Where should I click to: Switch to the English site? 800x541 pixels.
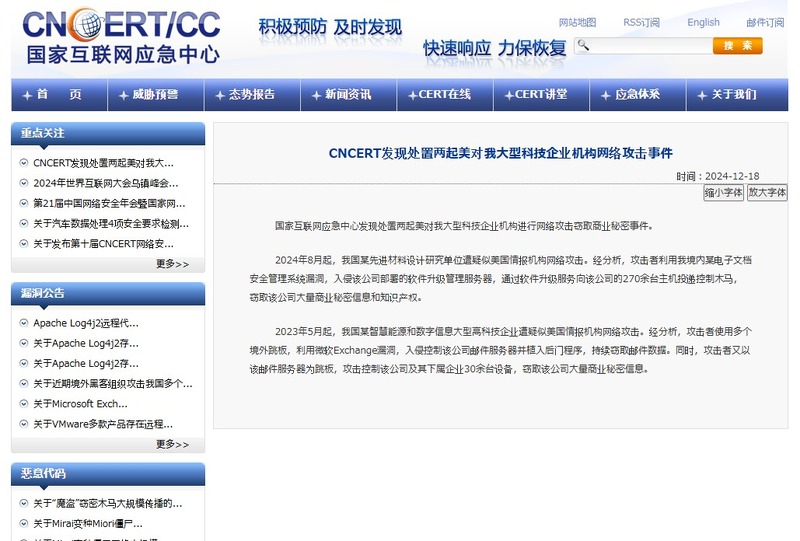click(703, 22)
